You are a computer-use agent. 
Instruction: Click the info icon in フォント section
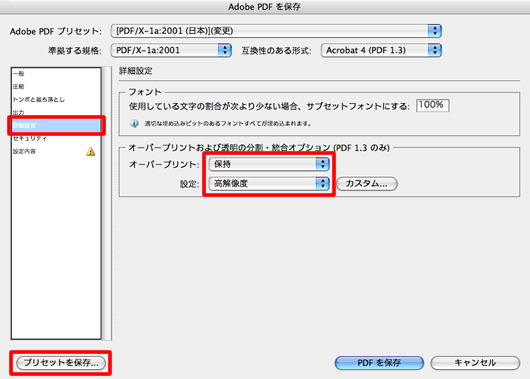click(x=134, y=123)
